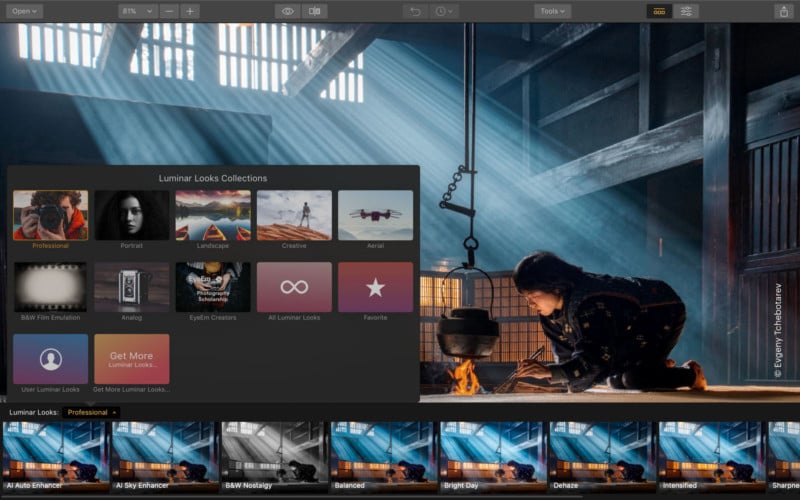Expand the Professional collection selector

click(91, 412)
